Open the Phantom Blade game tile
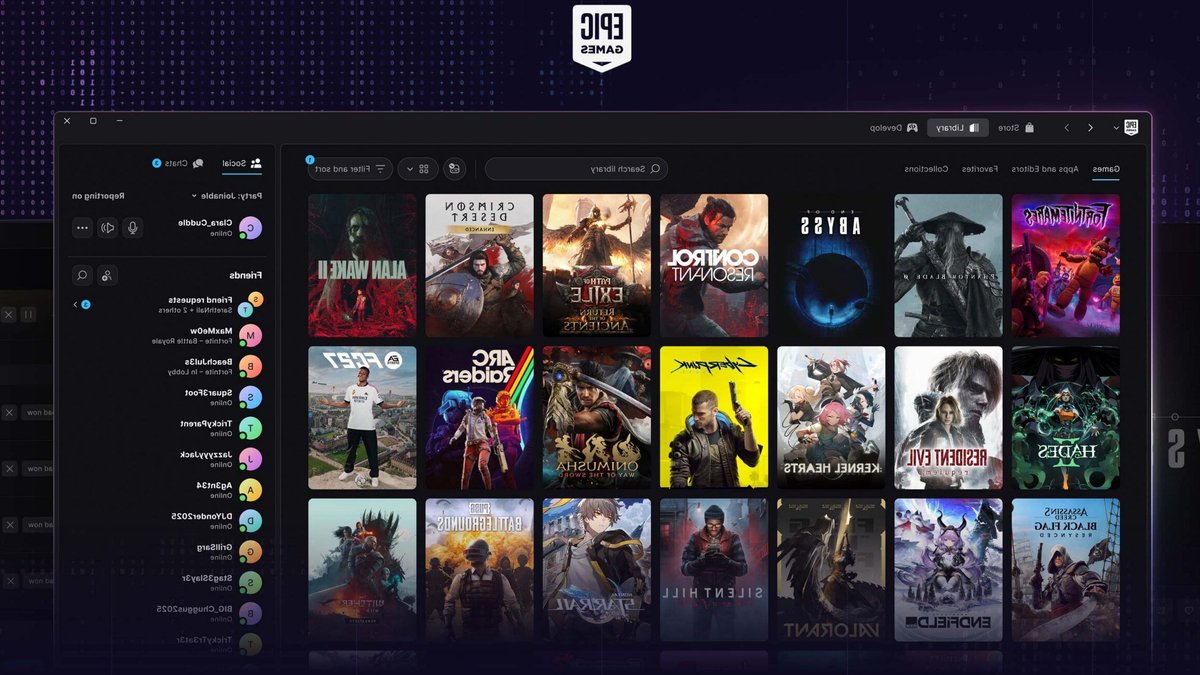The height and width of the screenshot is (675, 1200). click(948, 265)
